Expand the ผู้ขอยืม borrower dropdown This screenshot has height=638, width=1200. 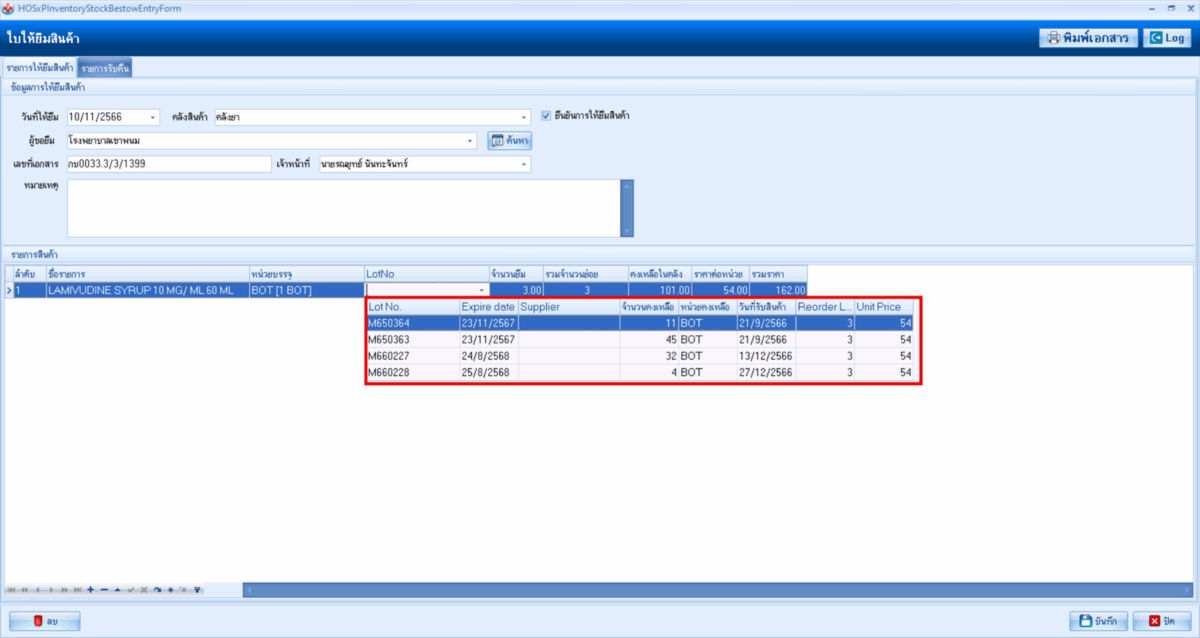pos(471,141)
